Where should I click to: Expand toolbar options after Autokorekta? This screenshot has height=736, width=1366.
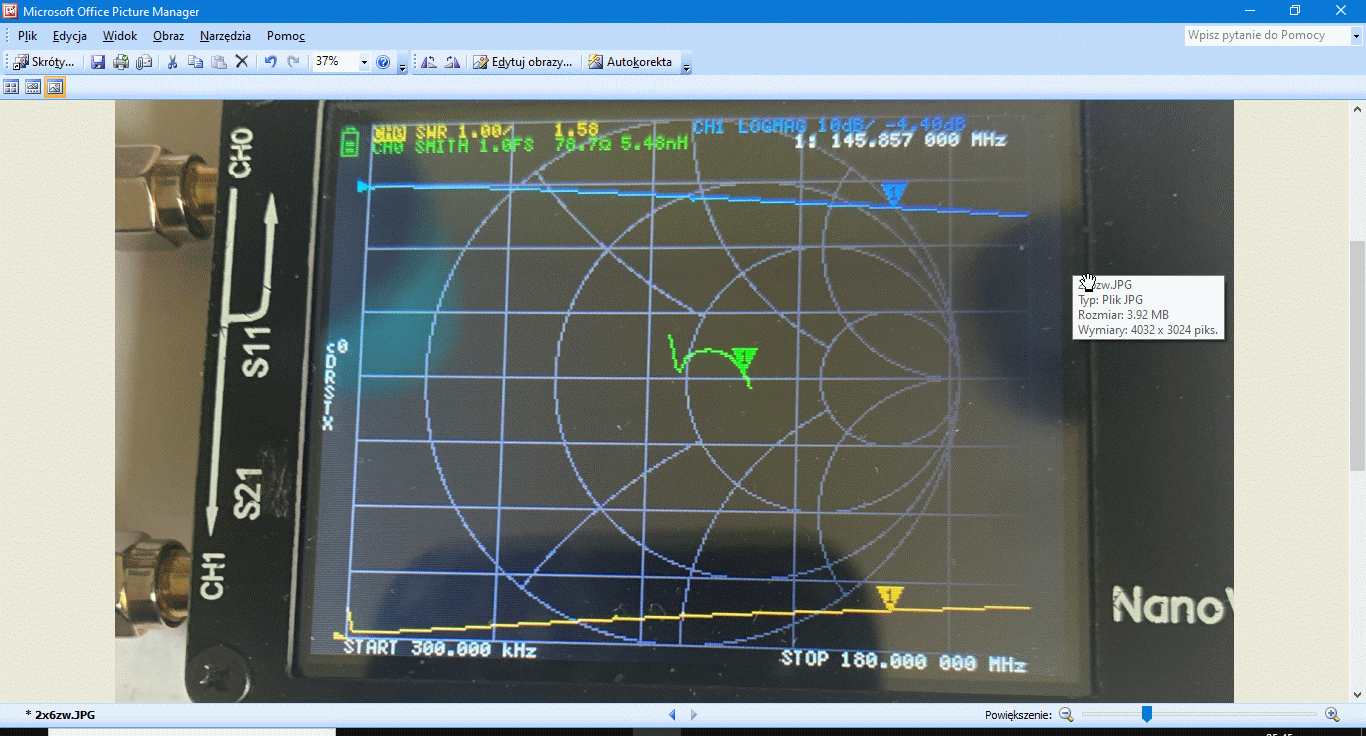[x=686, y=66]
